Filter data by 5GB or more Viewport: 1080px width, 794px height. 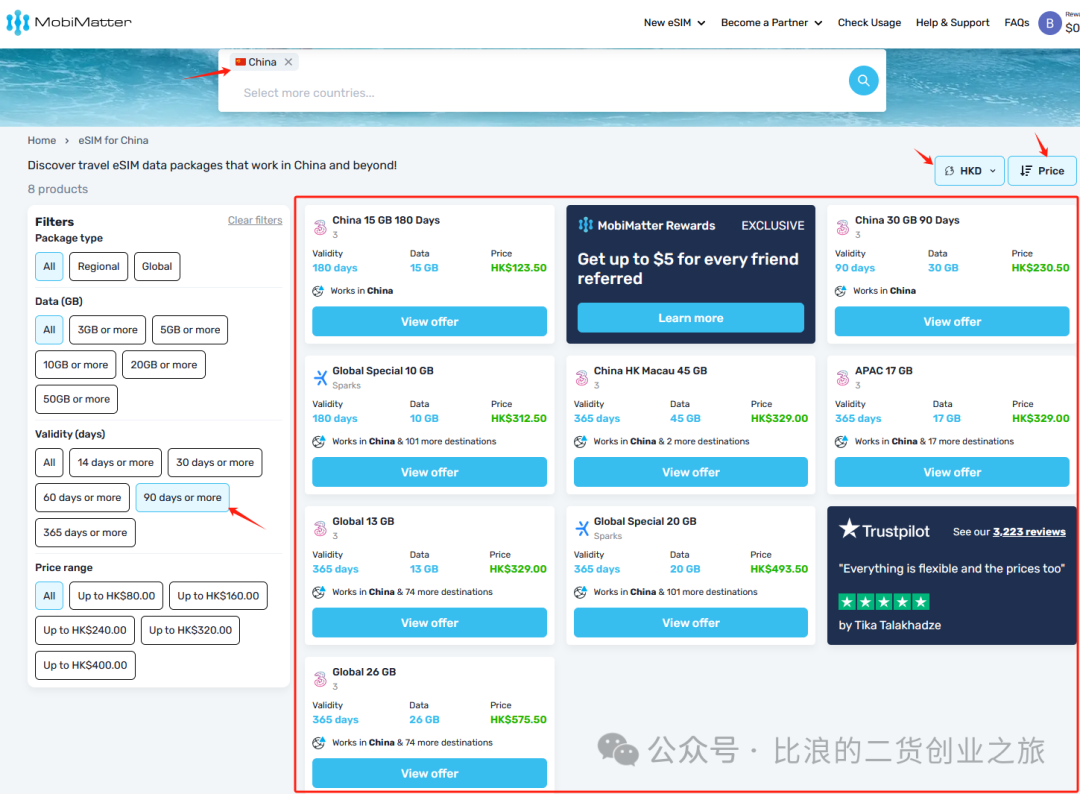[x=190, y=330]
